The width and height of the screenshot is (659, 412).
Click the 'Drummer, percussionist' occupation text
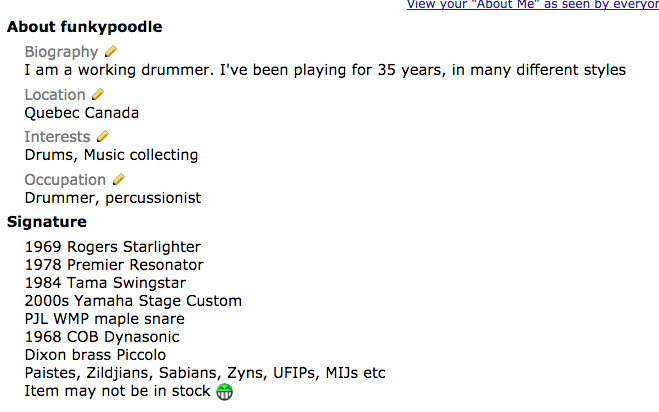(112, 198)
